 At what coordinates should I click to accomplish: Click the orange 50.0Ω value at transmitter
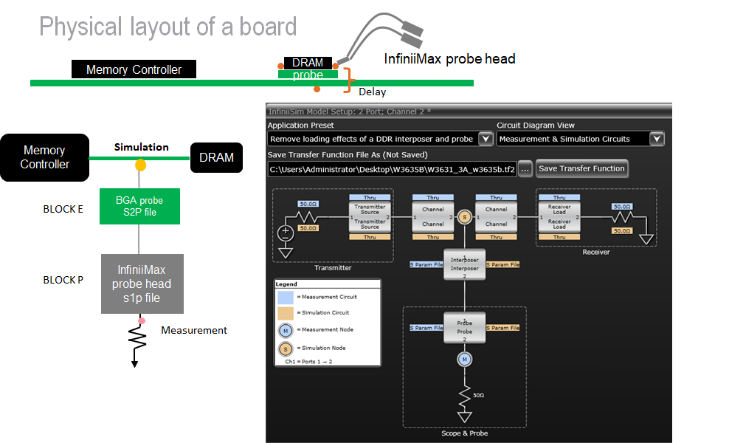click(x=308, y=228)
